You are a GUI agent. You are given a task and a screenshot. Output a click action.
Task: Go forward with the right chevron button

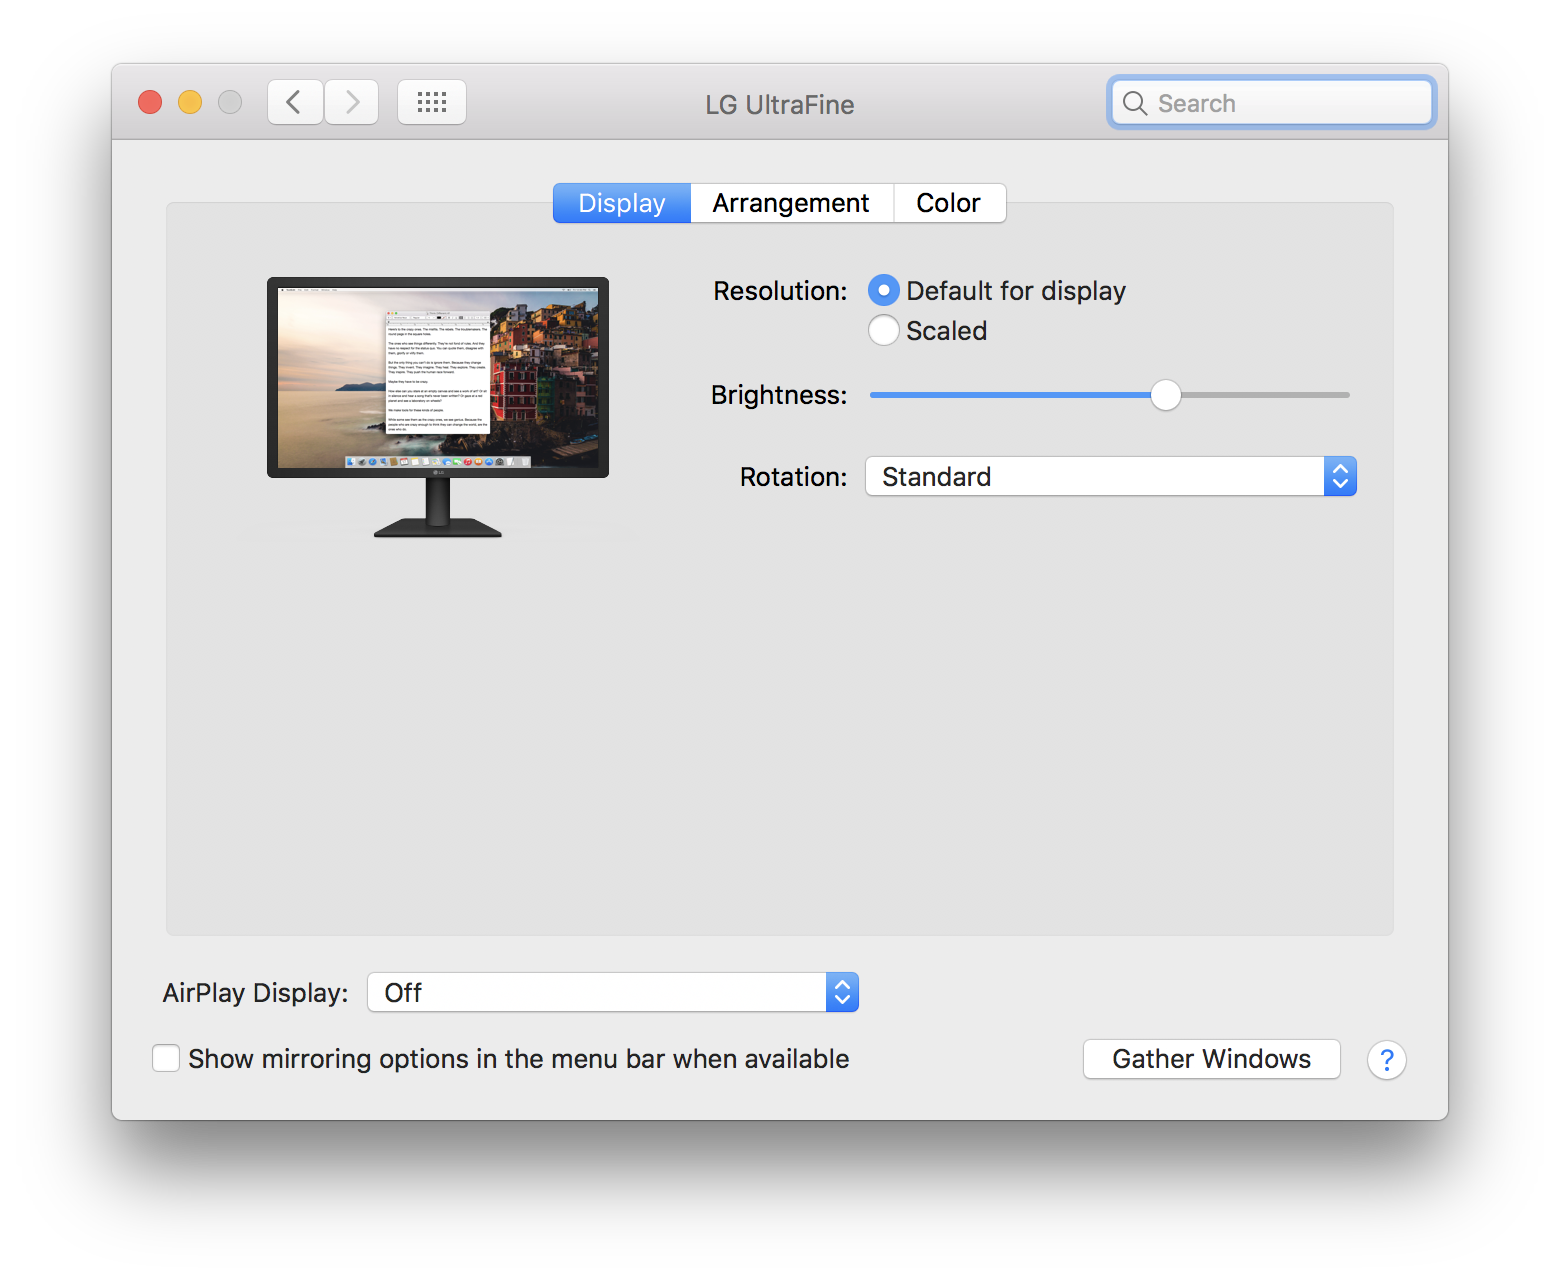coord(352,102)
